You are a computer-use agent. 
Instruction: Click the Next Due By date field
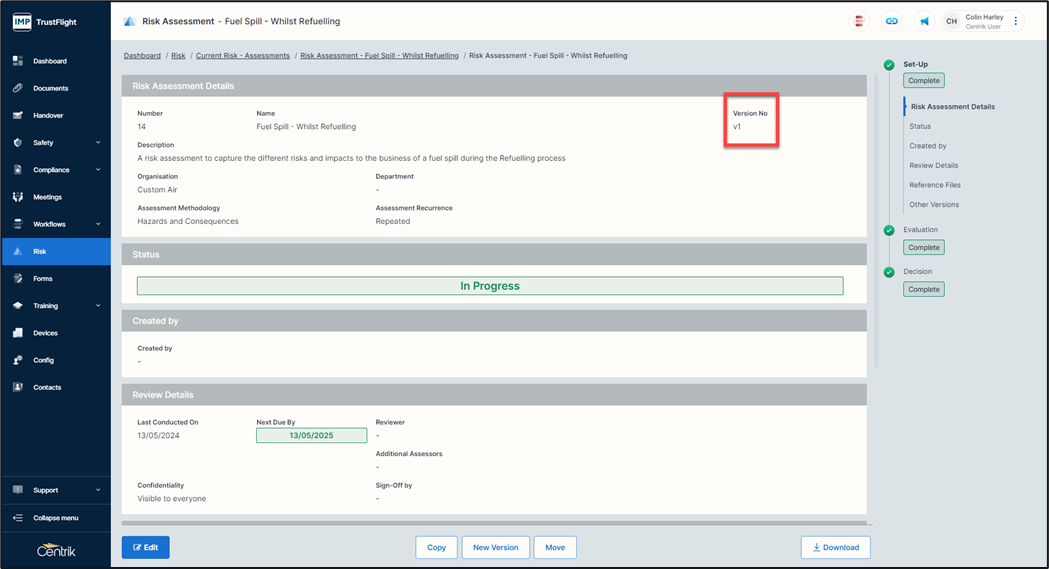pyautogui.click(x=311, y=435)
